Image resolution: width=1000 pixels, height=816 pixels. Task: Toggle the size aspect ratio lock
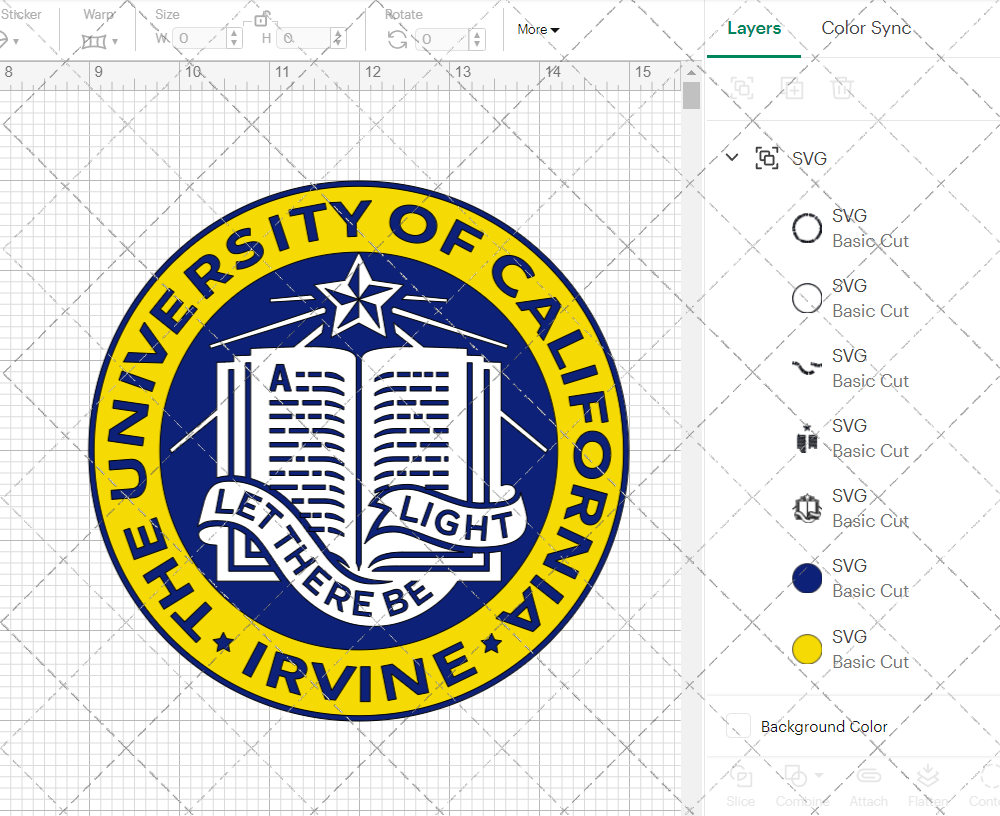[x=262, y=22]
